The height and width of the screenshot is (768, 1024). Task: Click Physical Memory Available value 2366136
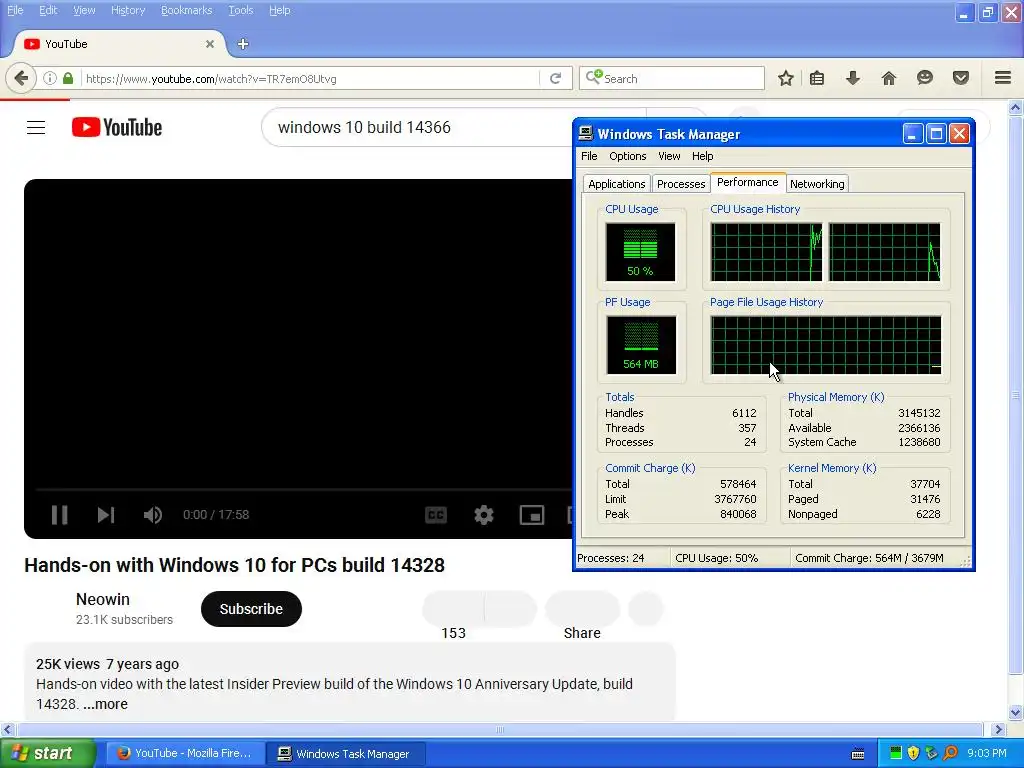pyautogui.click(x=919, y=428)
